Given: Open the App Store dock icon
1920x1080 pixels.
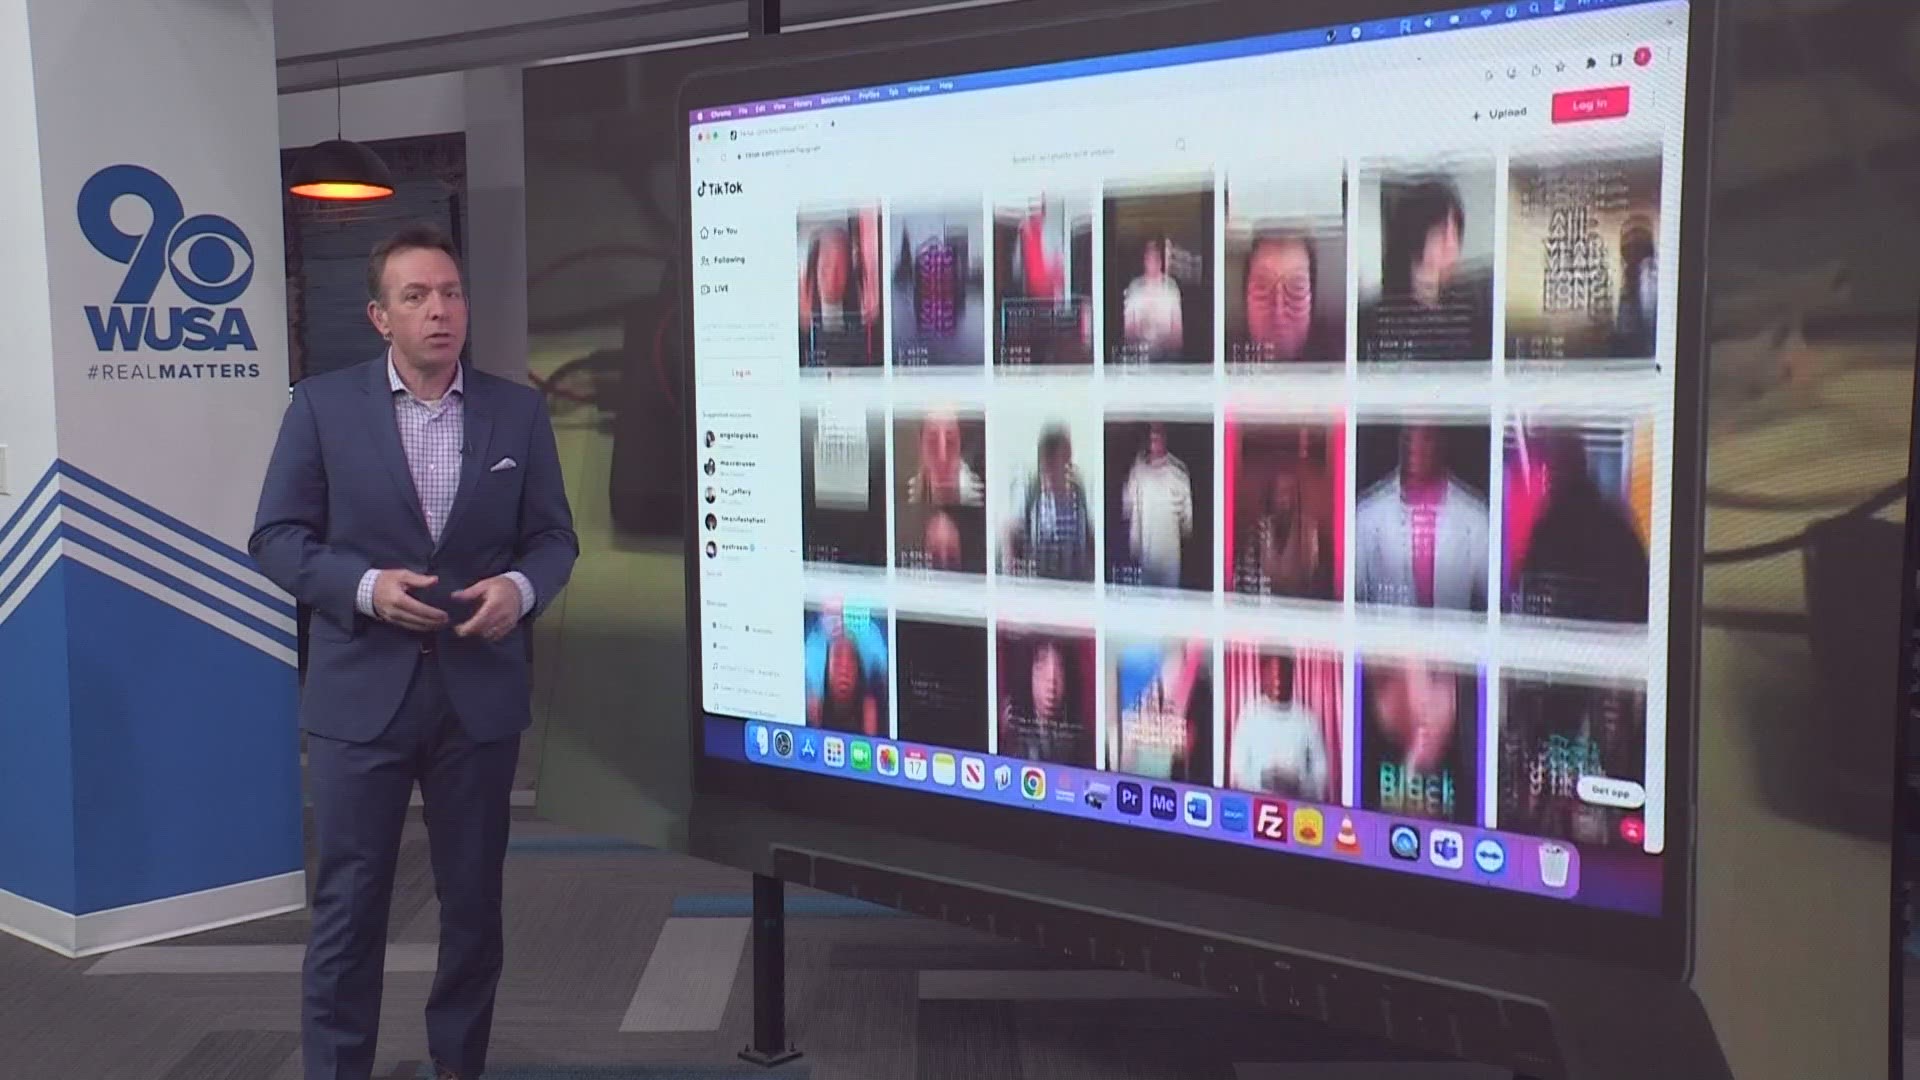Looking at the screenshot, I should (x=807, y=749).
